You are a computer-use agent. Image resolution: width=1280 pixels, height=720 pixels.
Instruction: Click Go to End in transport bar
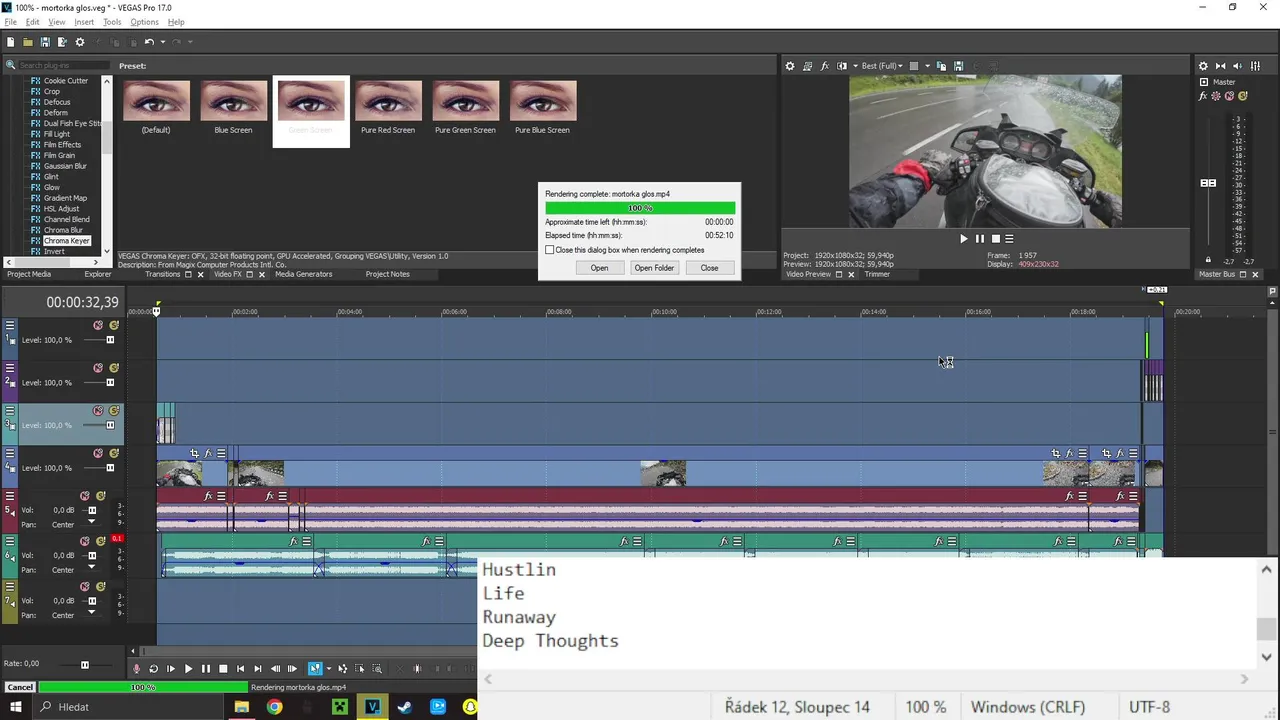pyautogui.click(x=257, y=669)
